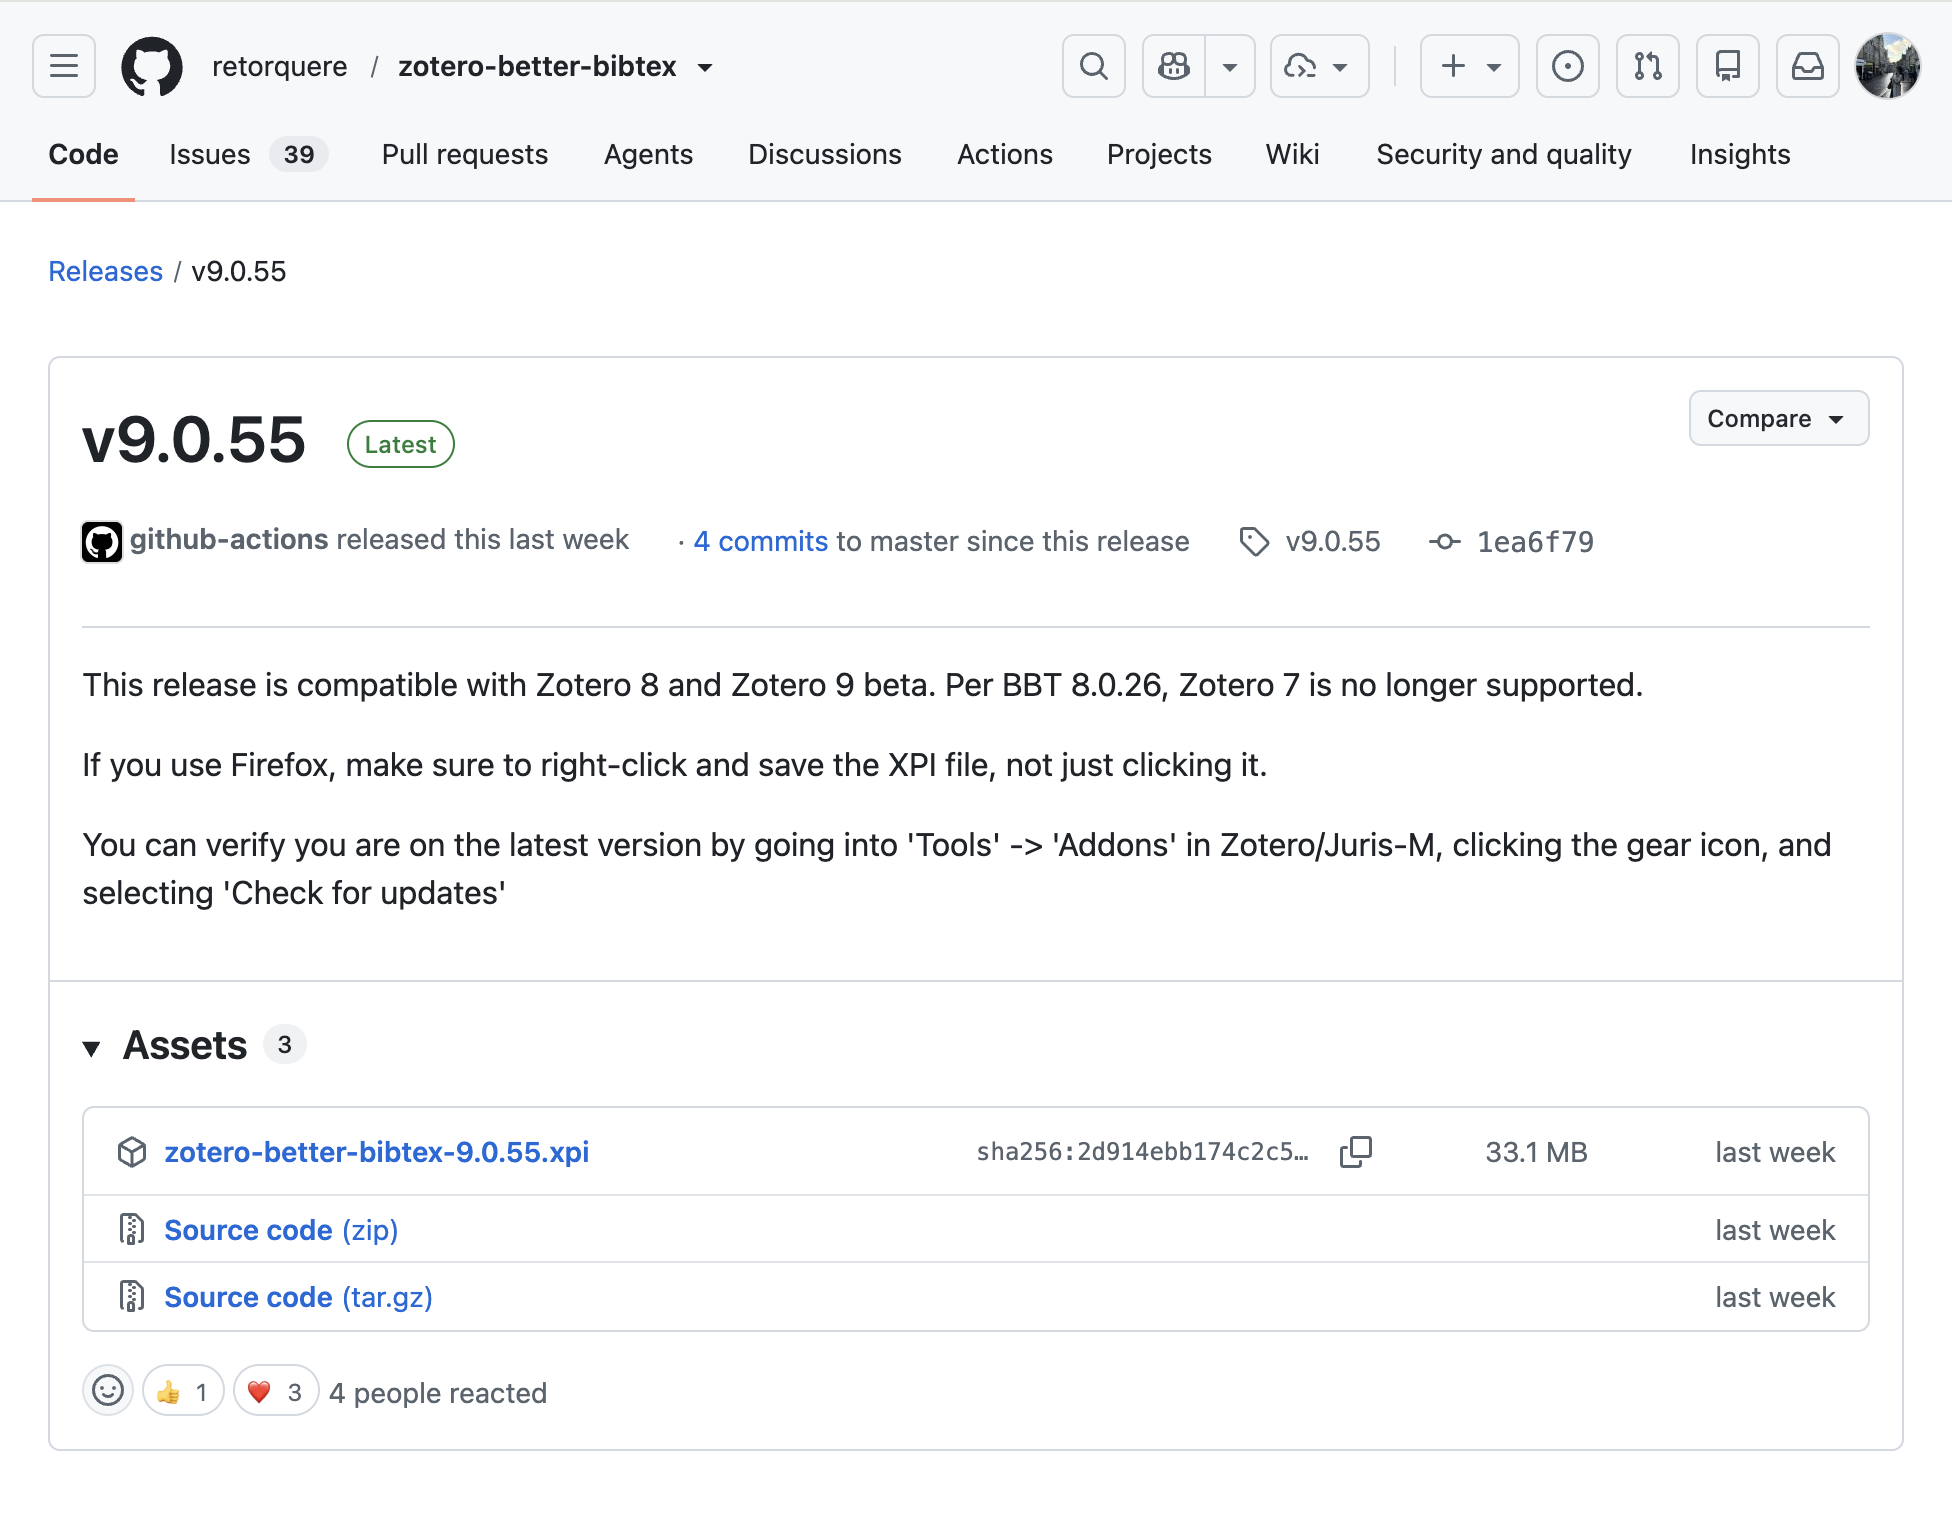The width and height of the screenshot is (1952, 1520).
Task: Open the add reaction smiley picker
Action: coord(108,1390)
